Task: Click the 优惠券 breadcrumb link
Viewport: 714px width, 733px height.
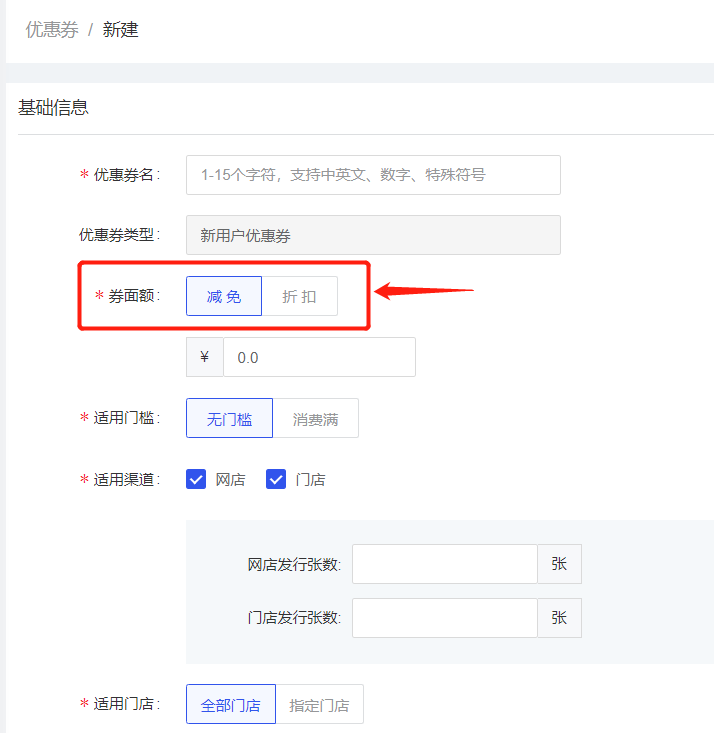Action: pos(51,30)
